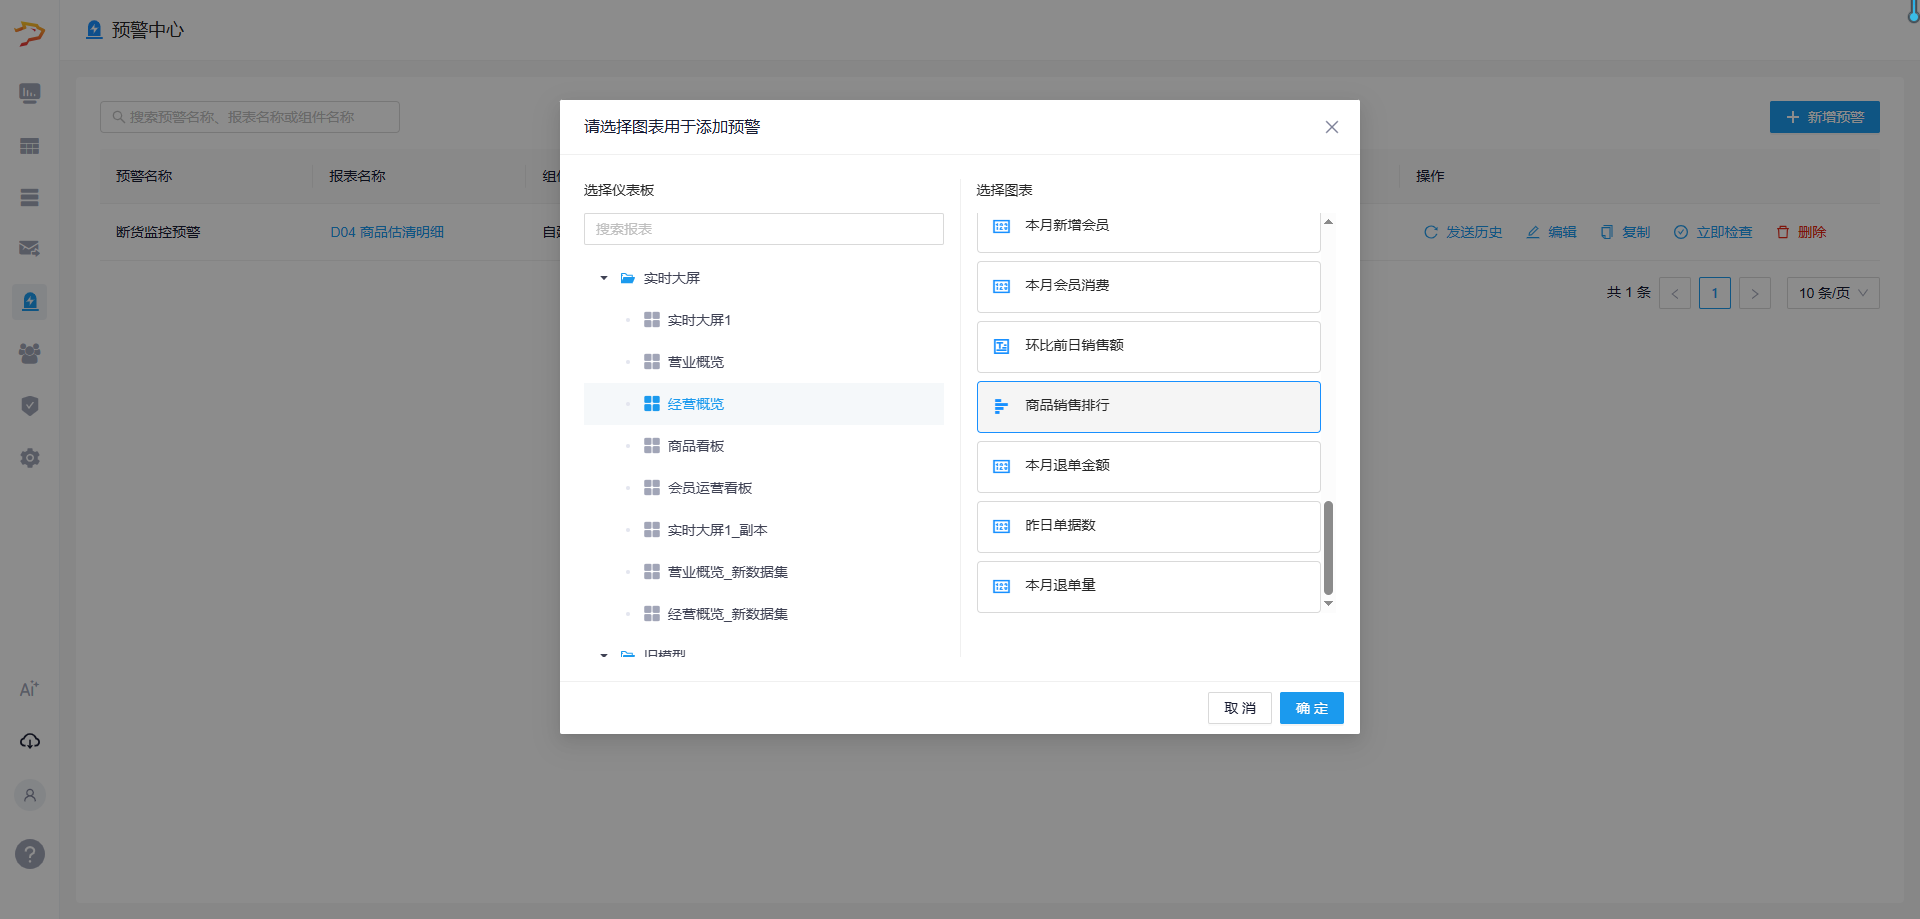Screen dimensions: 1920x919
Task: Select the 环比前日销售额 chart card
Action: [x=1148, y=346]
